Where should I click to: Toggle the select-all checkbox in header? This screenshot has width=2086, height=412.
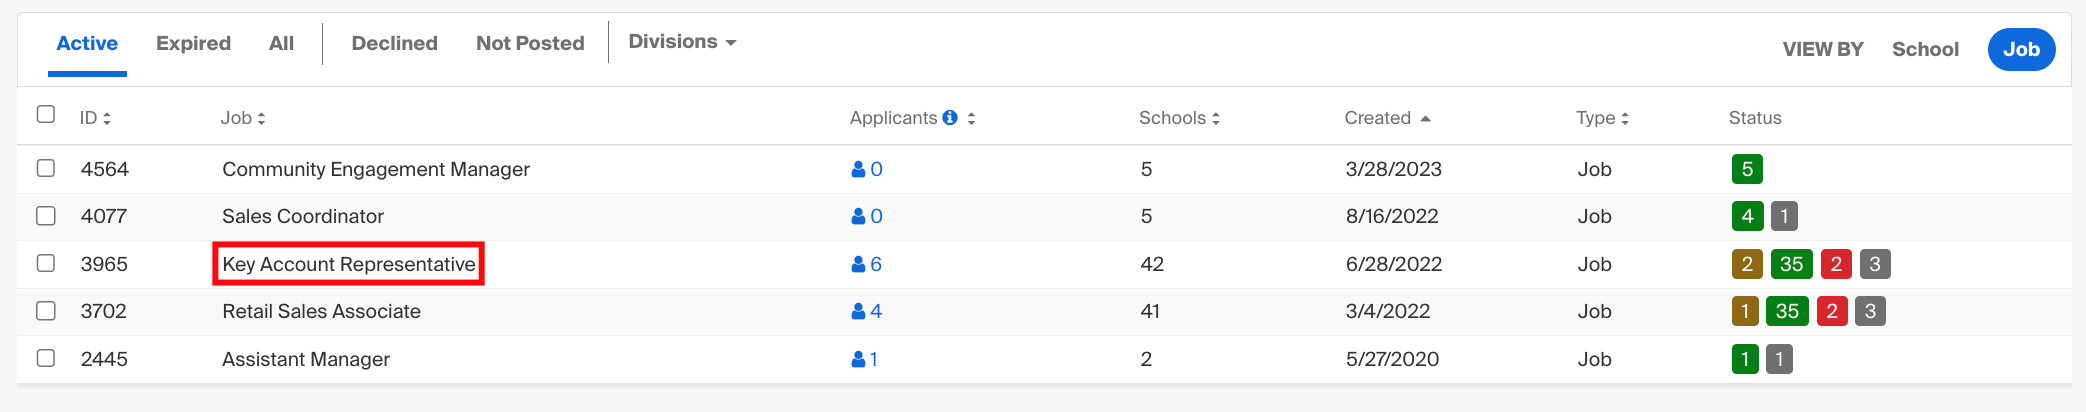tap(46, 114)
